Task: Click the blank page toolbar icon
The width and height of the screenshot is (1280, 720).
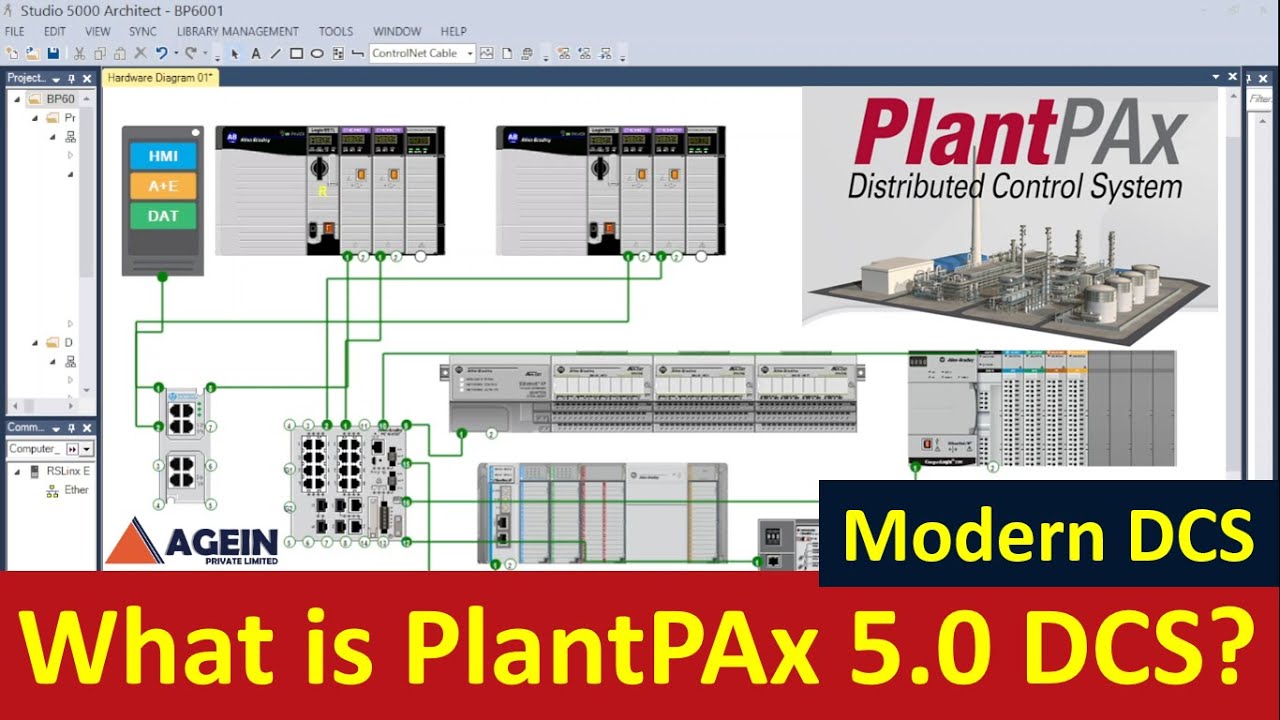Action: tap(507, 53)
